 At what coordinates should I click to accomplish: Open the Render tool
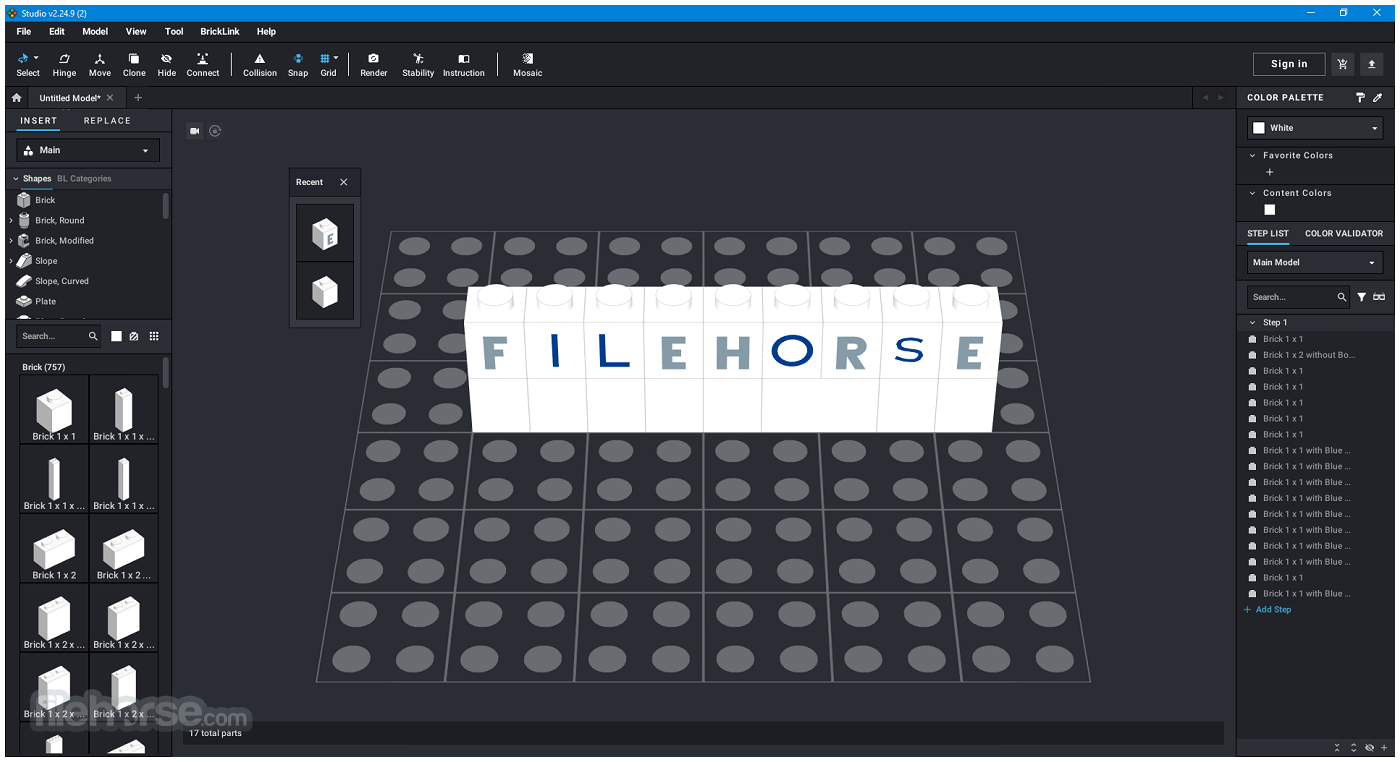pyautogui.click(x=374, y=64)
